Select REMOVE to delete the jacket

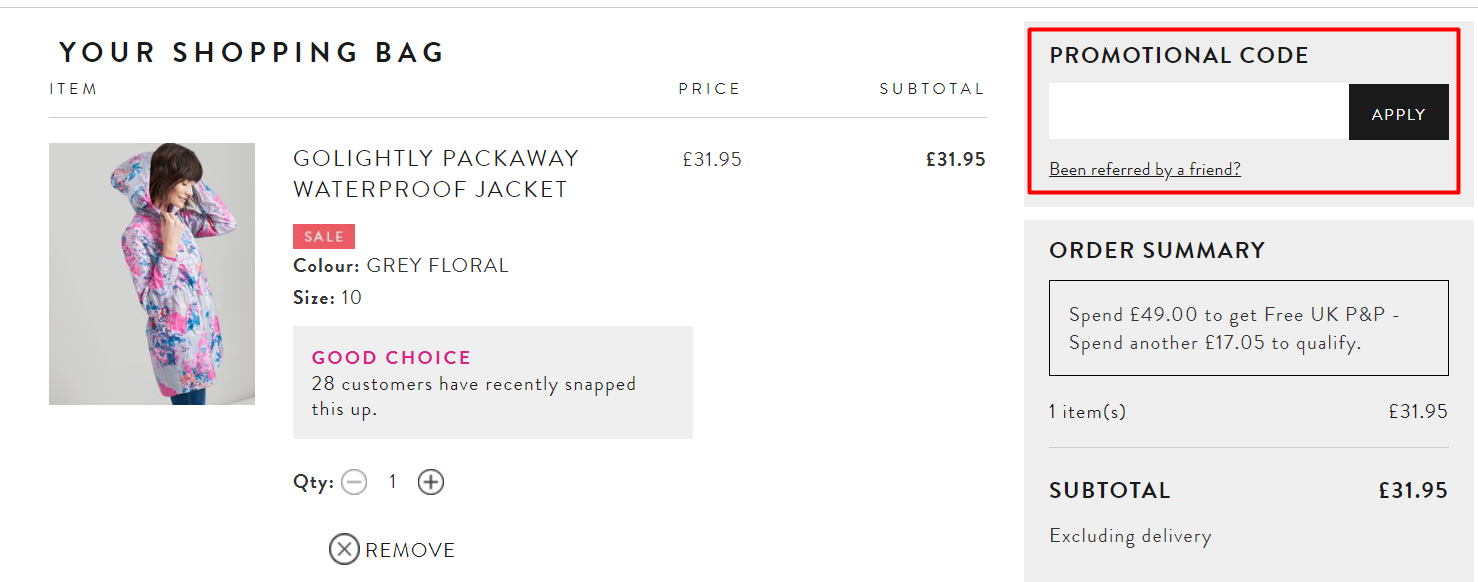410,549
